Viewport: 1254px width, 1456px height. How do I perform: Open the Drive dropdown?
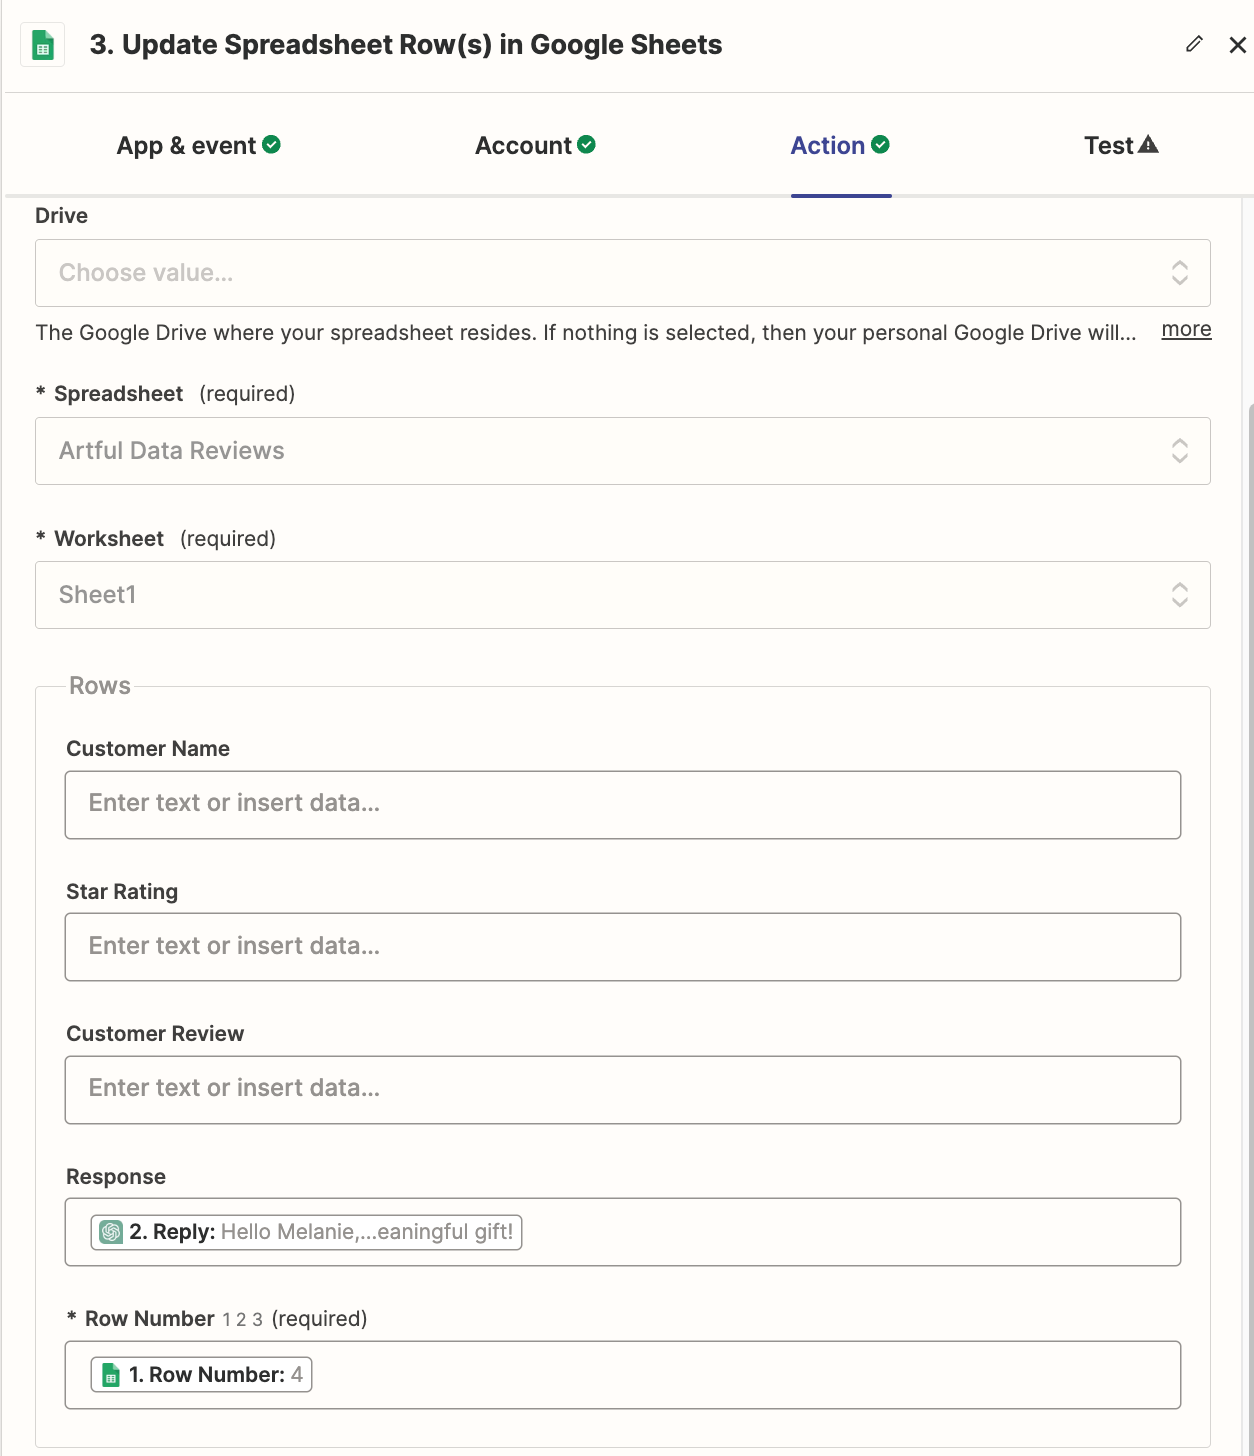pos(622,273)
